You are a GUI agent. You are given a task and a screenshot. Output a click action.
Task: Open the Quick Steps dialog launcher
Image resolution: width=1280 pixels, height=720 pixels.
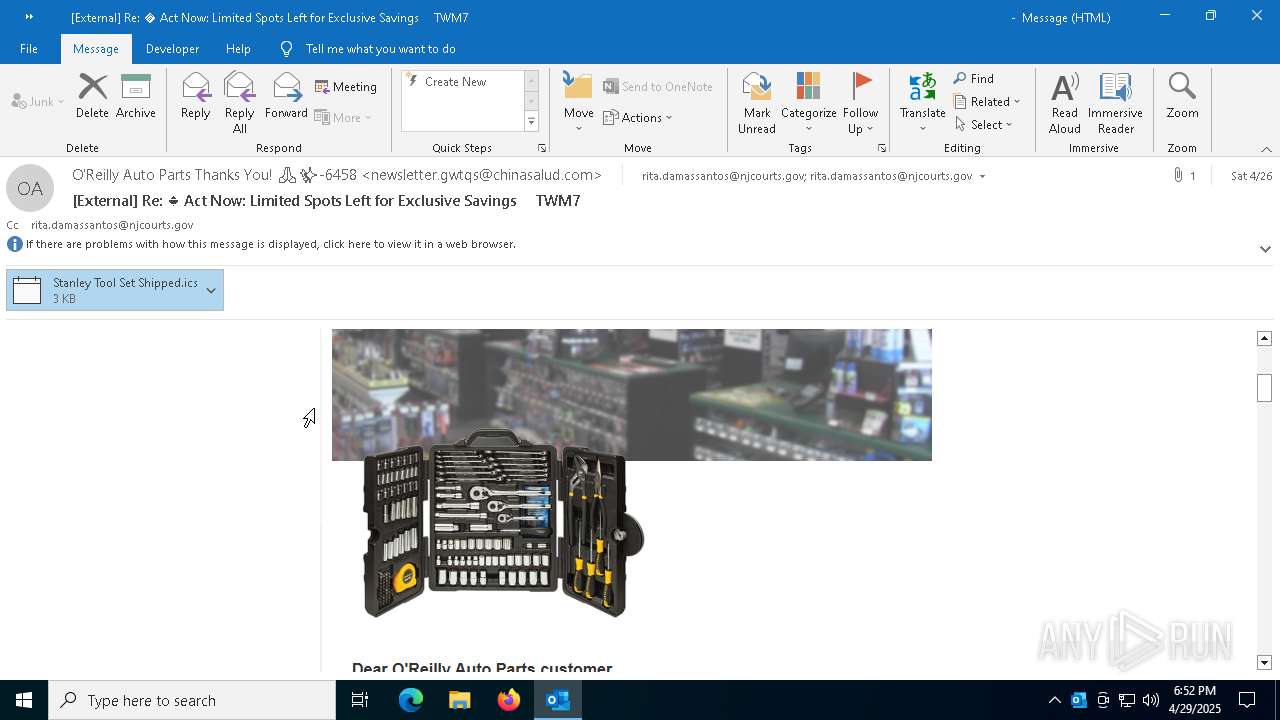pyautogui.click(x=542, y=148)
